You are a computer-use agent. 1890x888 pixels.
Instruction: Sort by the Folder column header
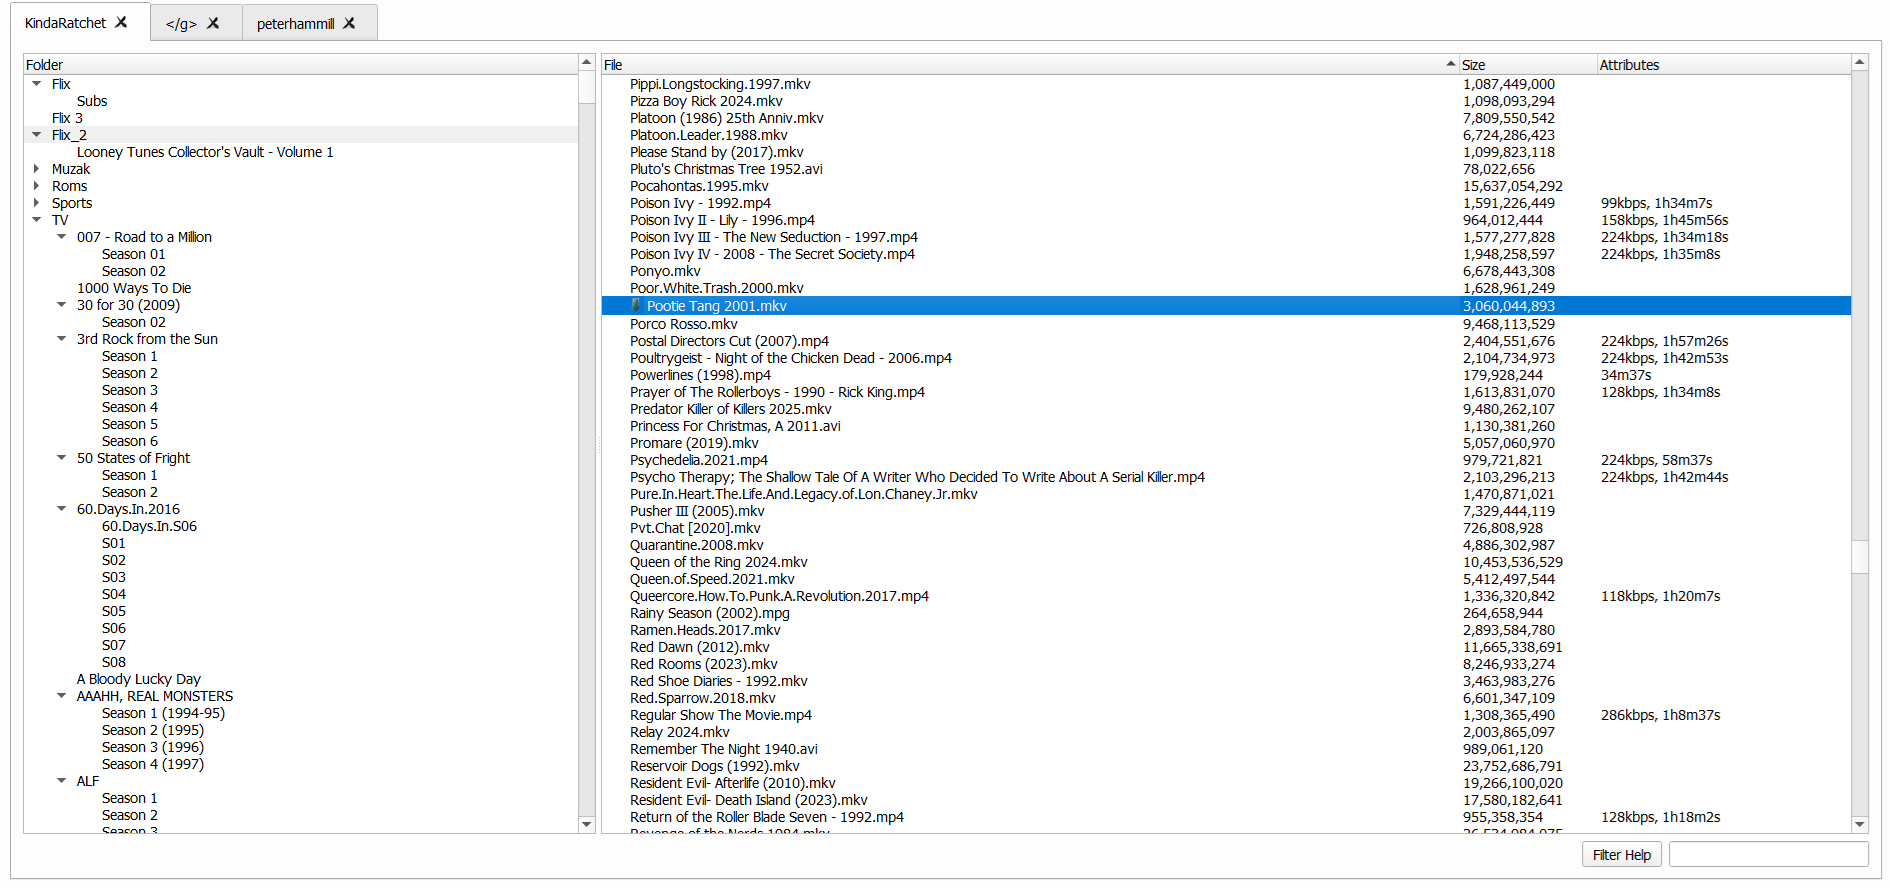tap(301, 65)
